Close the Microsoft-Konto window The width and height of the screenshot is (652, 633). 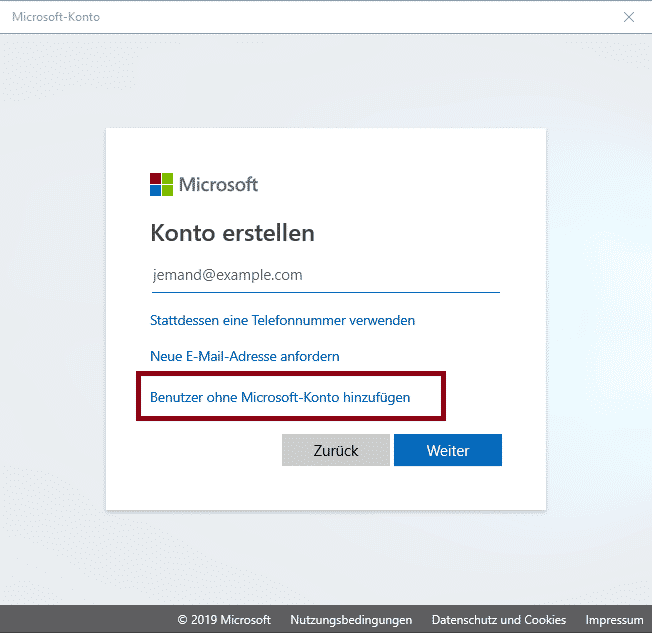[629, 17]
